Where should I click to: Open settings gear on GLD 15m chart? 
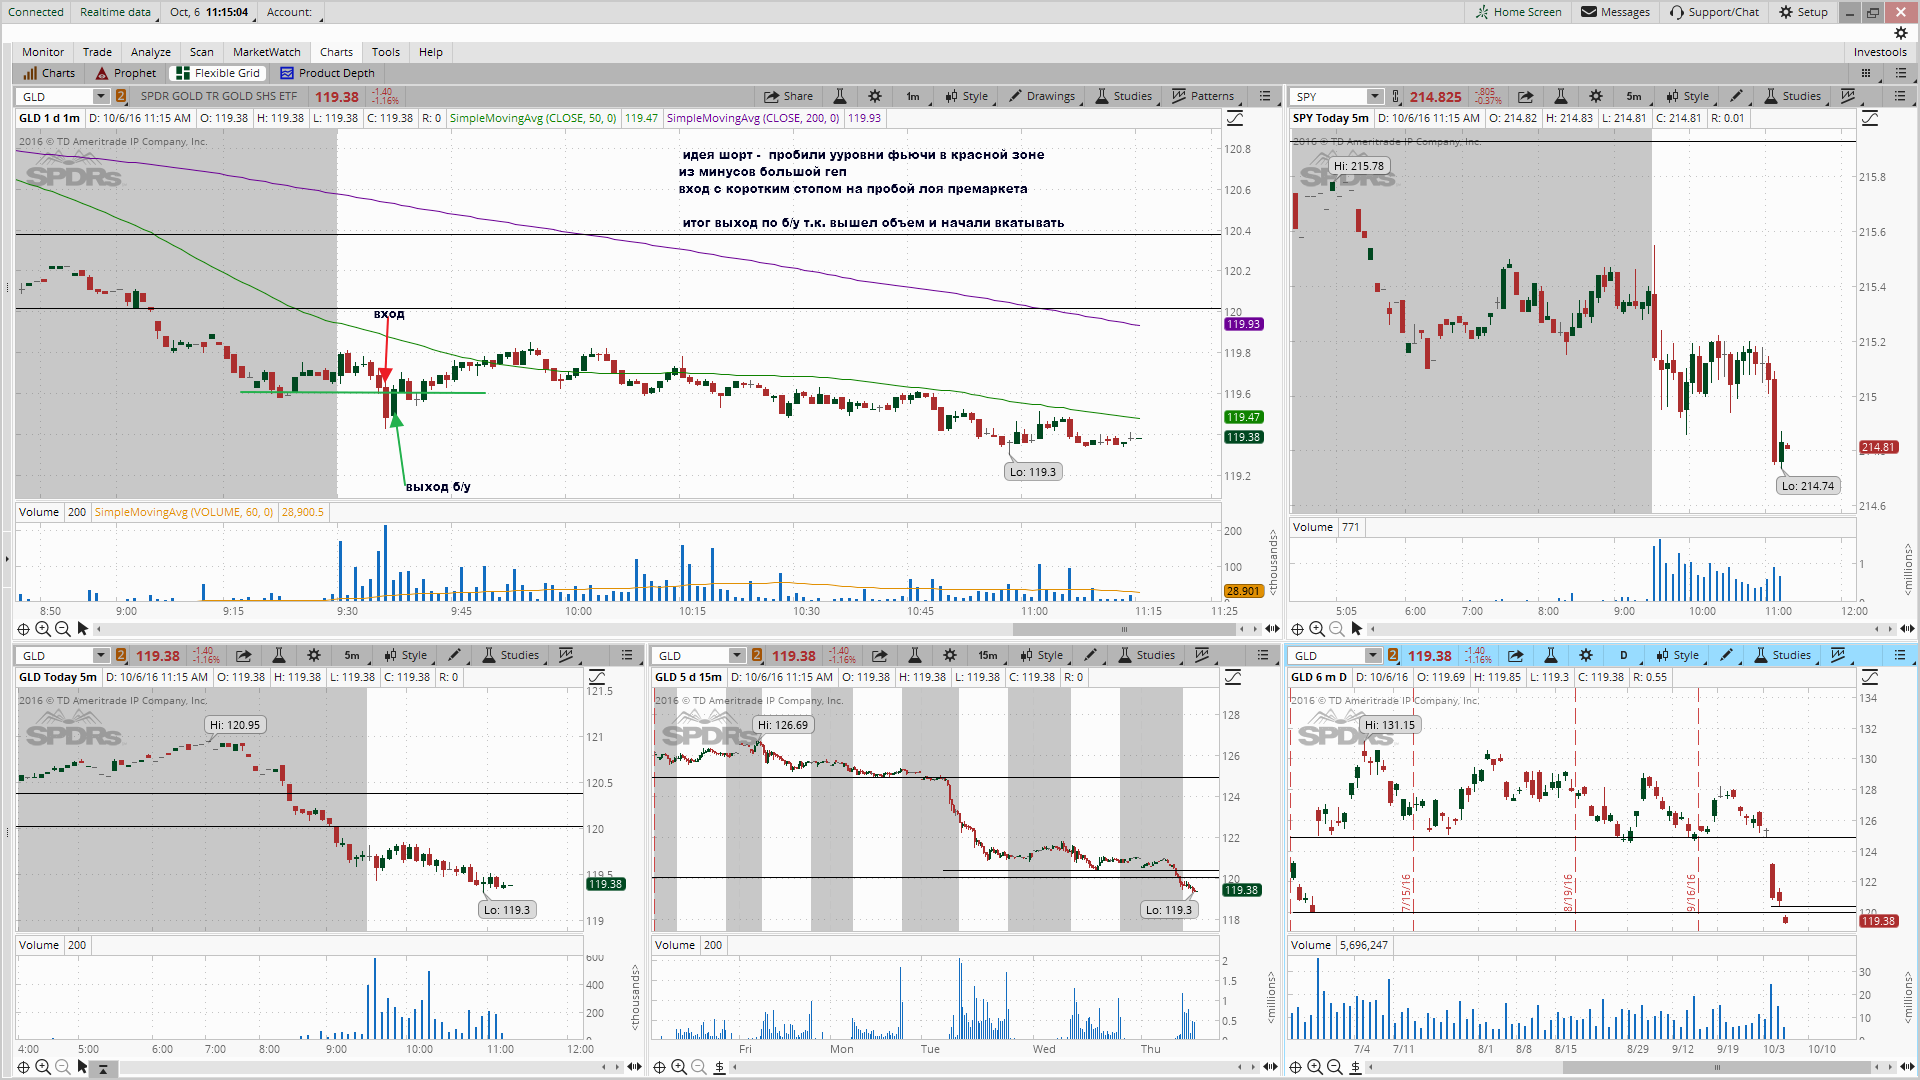[x=950, y=656]
